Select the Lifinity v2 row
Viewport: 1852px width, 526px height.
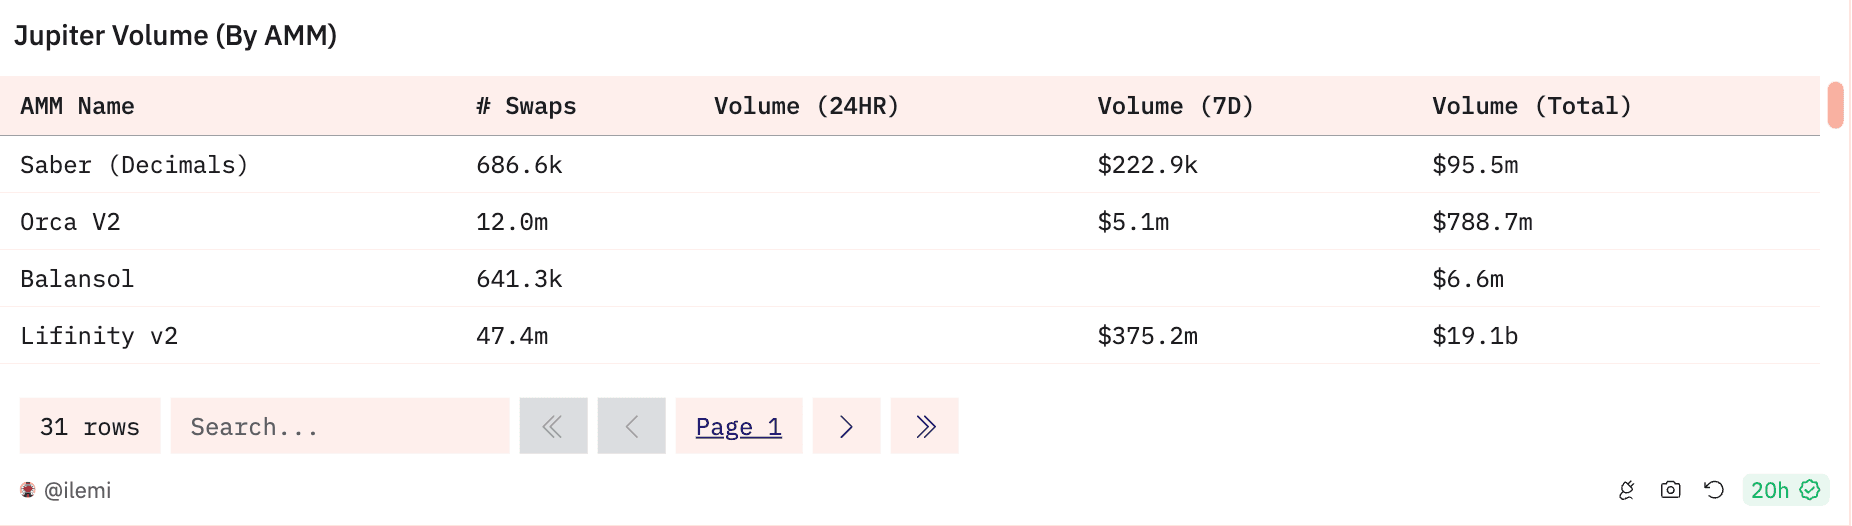pos(910,336)
